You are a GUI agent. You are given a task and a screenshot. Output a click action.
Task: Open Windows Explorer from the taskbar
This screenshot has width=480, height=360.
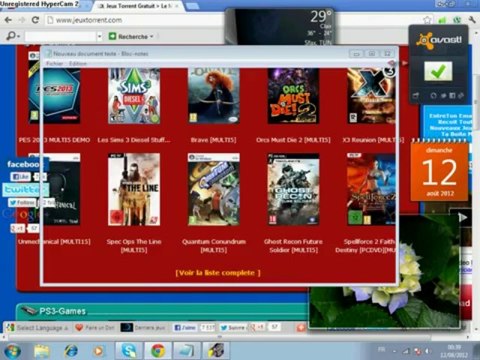click(x=42, y=351)
